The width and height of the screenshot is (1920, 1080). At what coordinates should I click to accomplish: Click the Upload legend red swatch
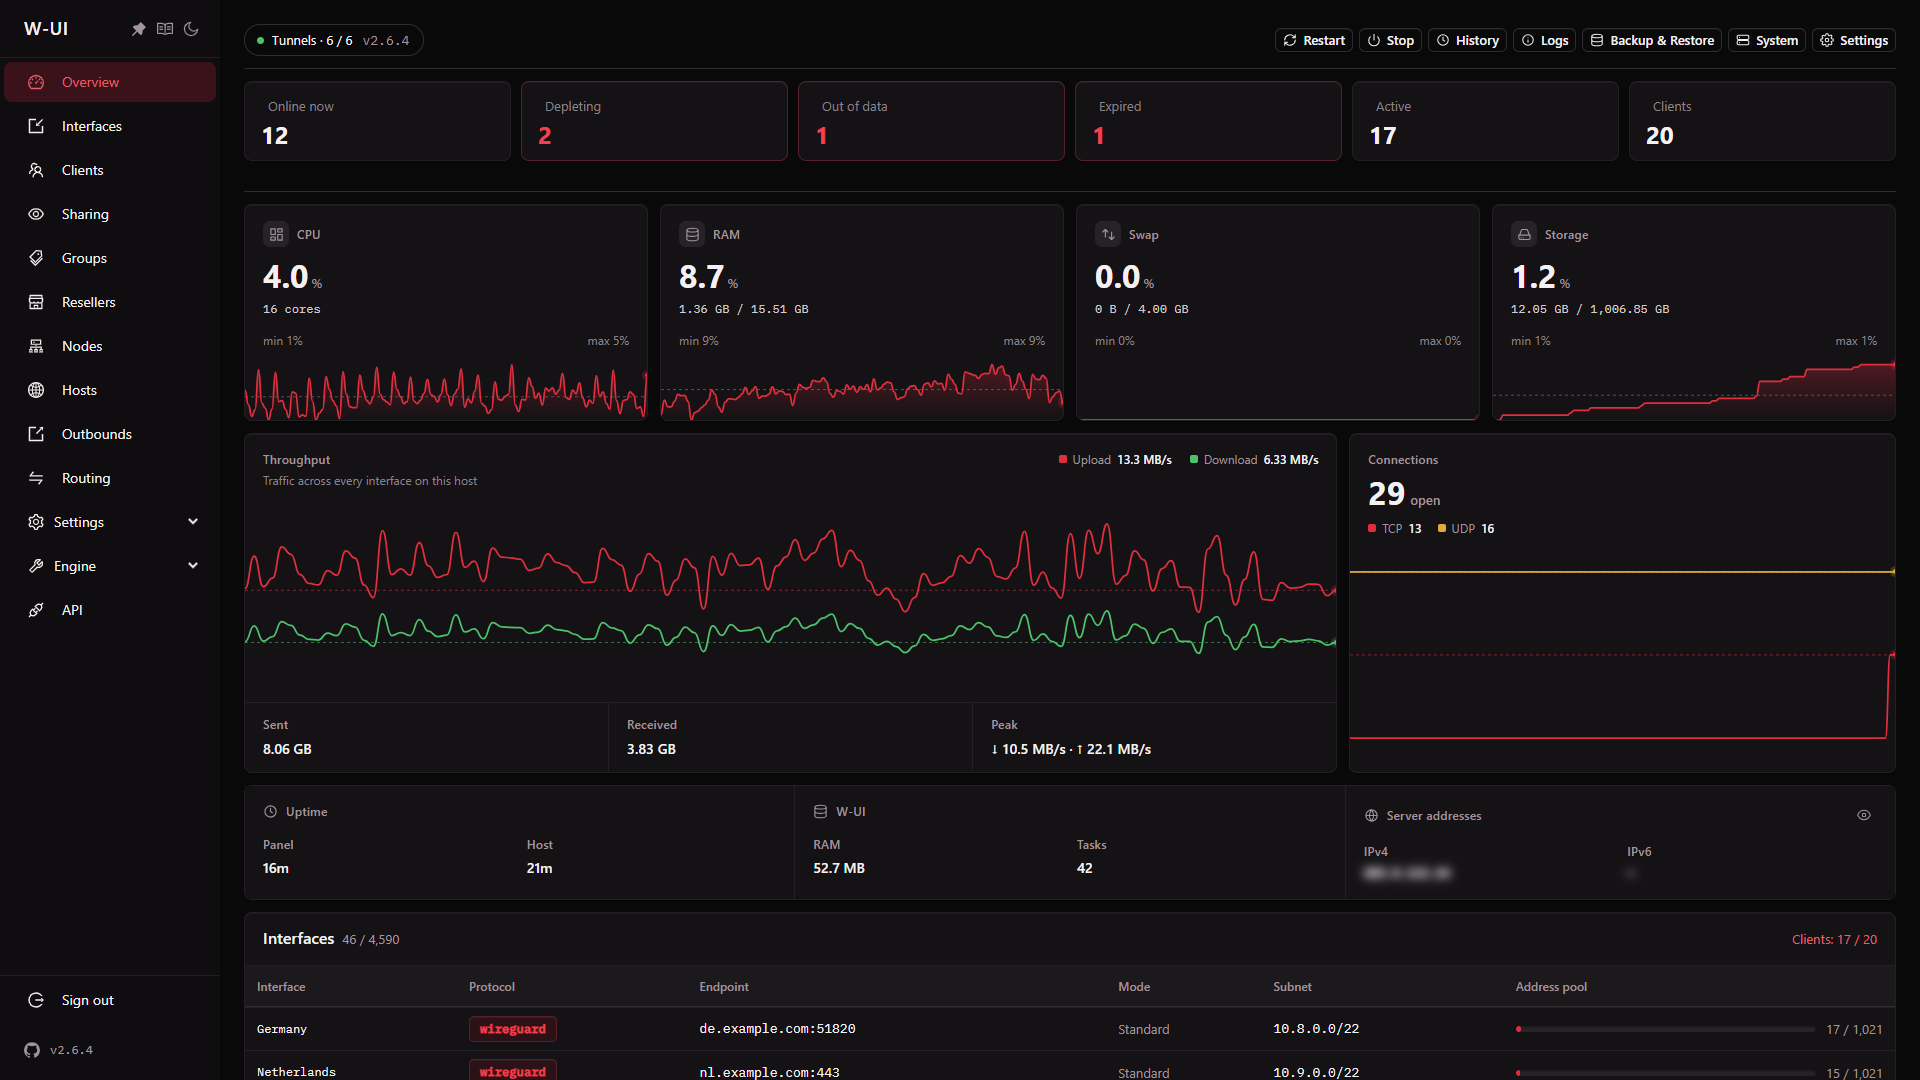[1063, 460]
